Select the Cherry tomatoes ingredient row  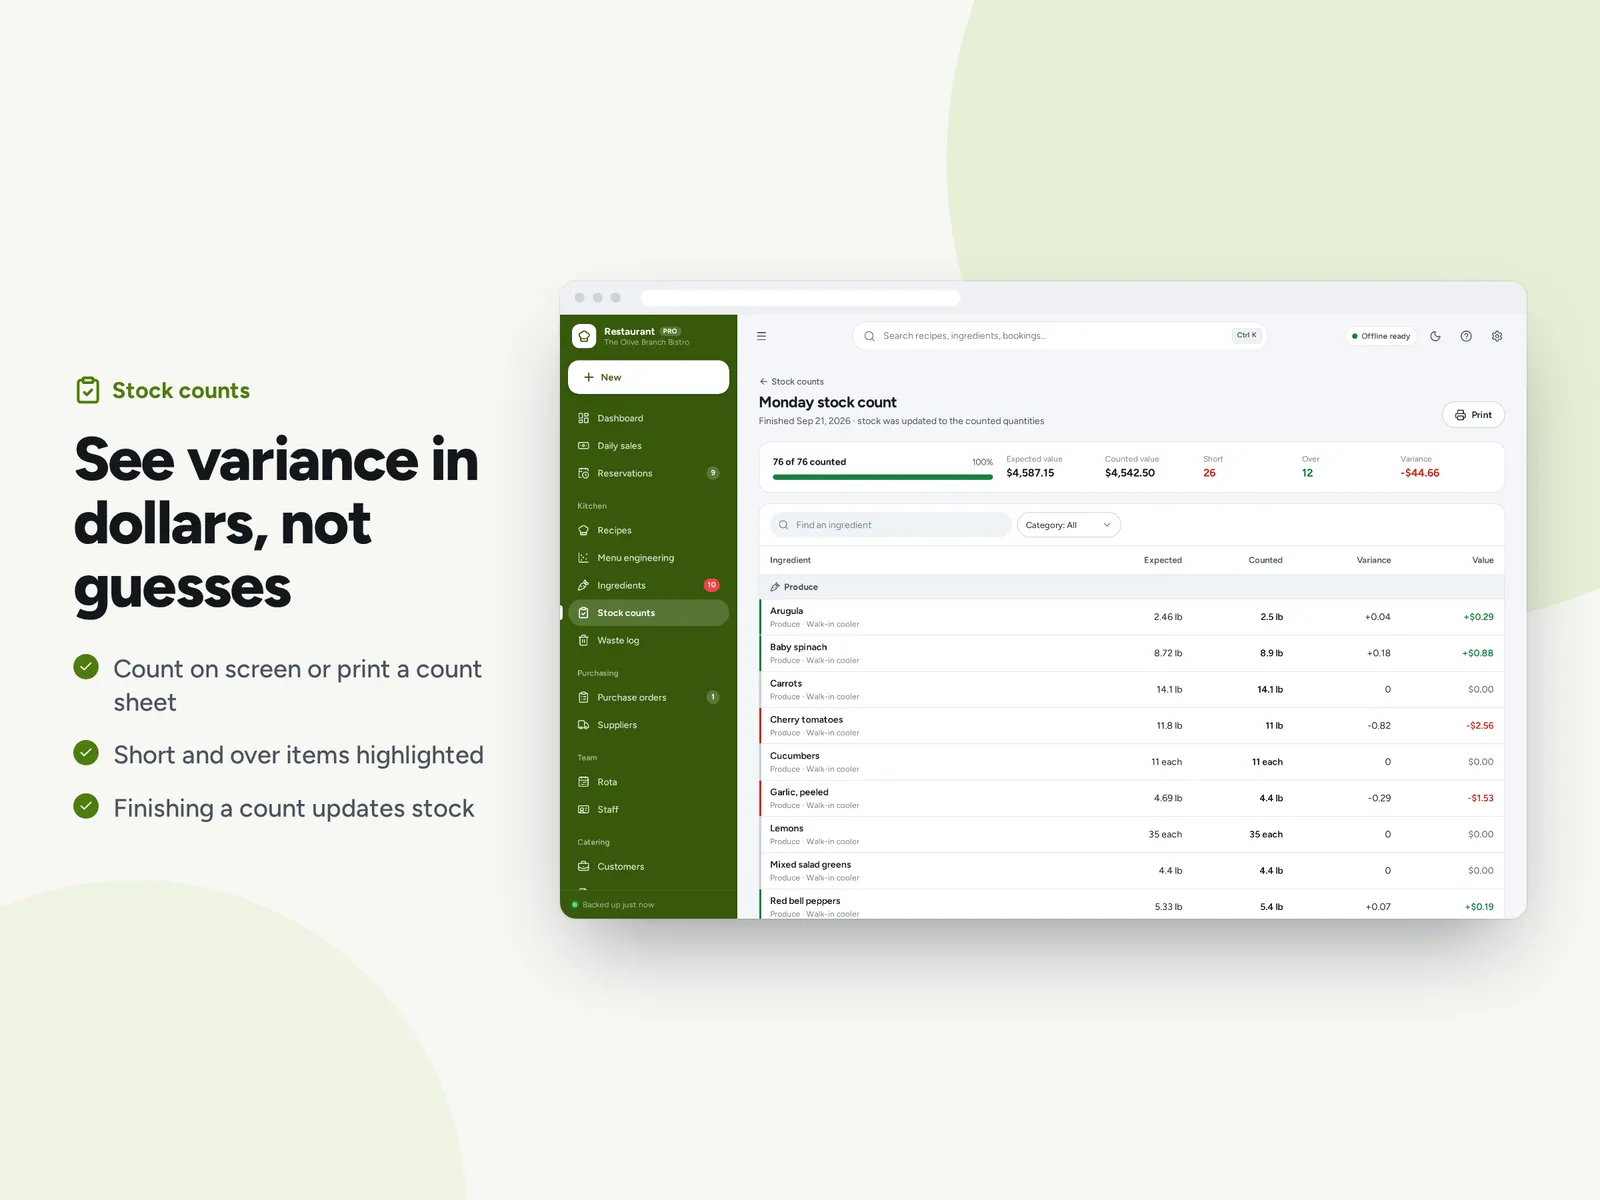pos(1132,726)
